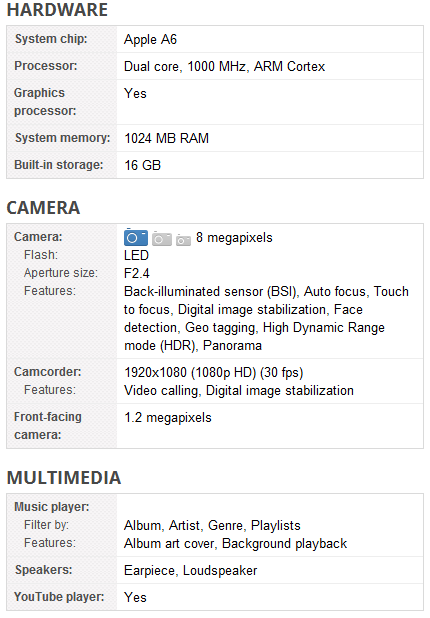This screenshot has height=618, width=430.
Task: Click the Speakers label
Action: (x=43, y=570)
